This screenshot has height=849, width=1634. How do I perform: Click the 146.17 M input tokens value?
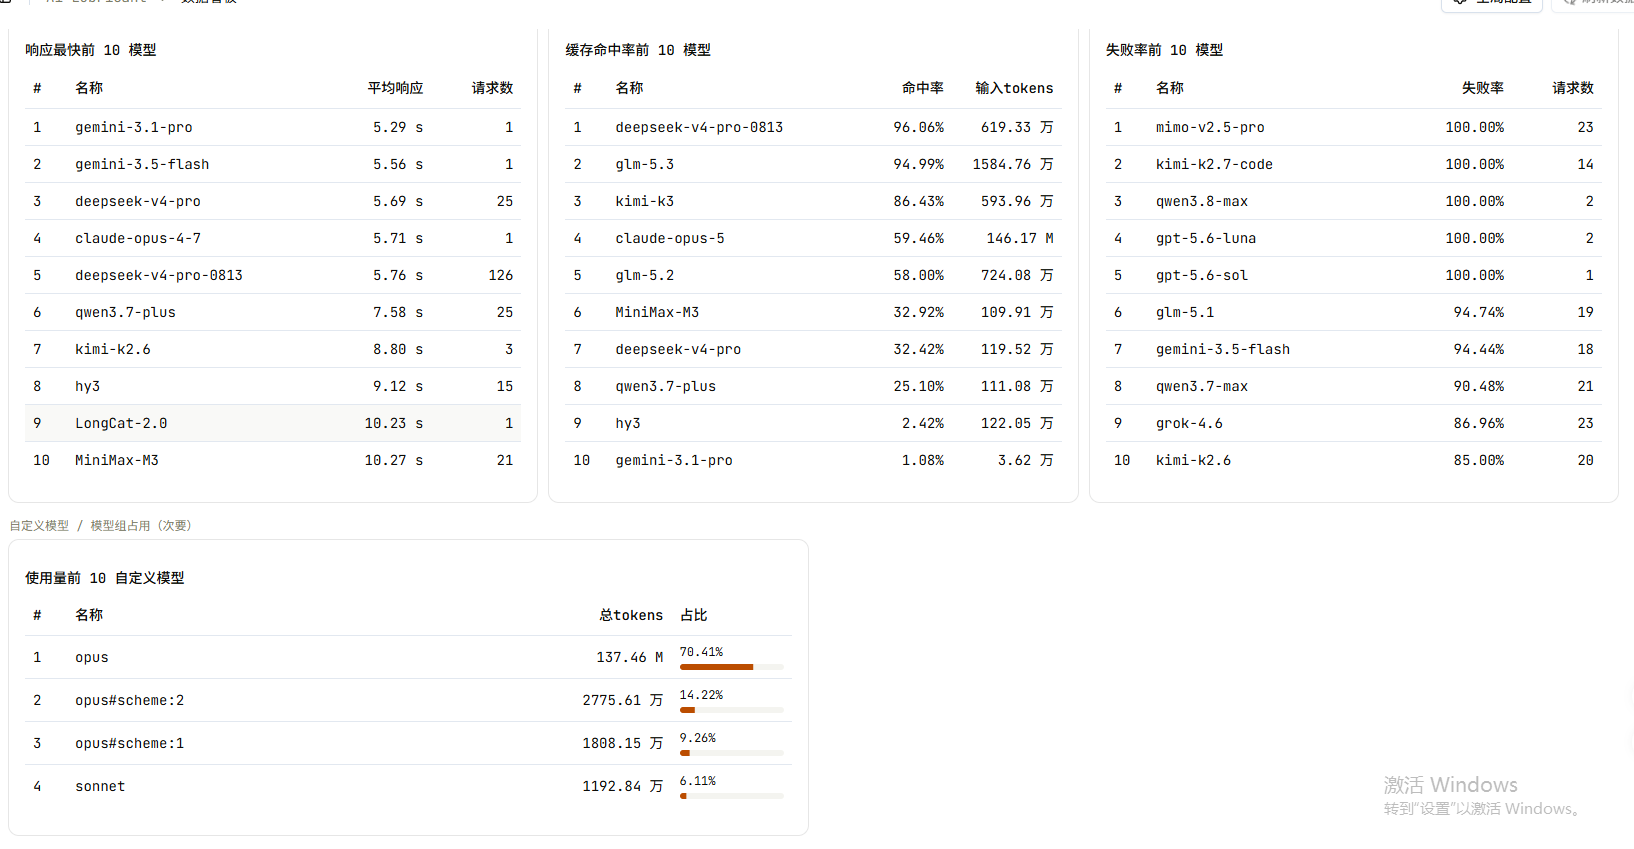pos(1020,238)
